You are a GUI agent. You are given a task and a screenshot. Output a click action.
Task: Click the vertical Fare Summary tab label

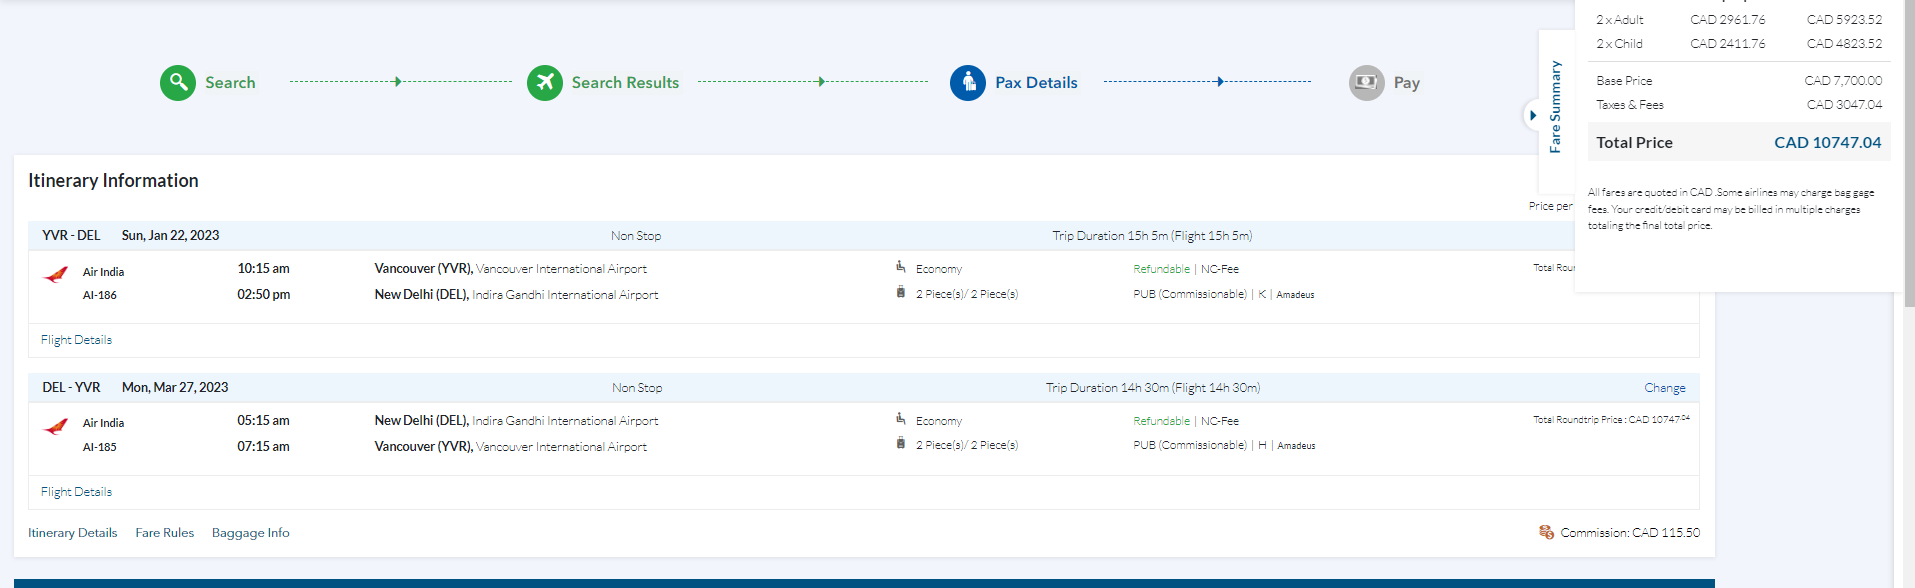click(x=1555, y=107)
